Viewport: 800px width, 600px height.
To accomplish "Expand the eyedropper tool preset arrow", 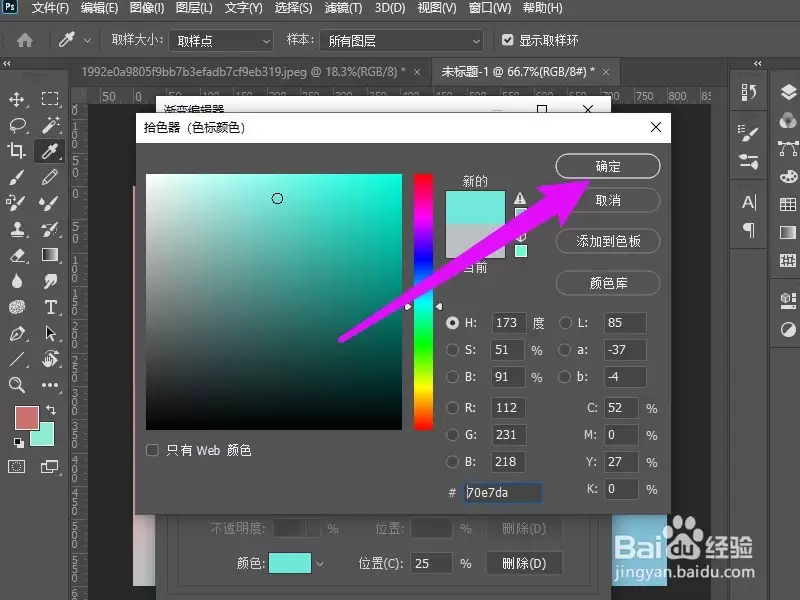I will pos(87,40).
